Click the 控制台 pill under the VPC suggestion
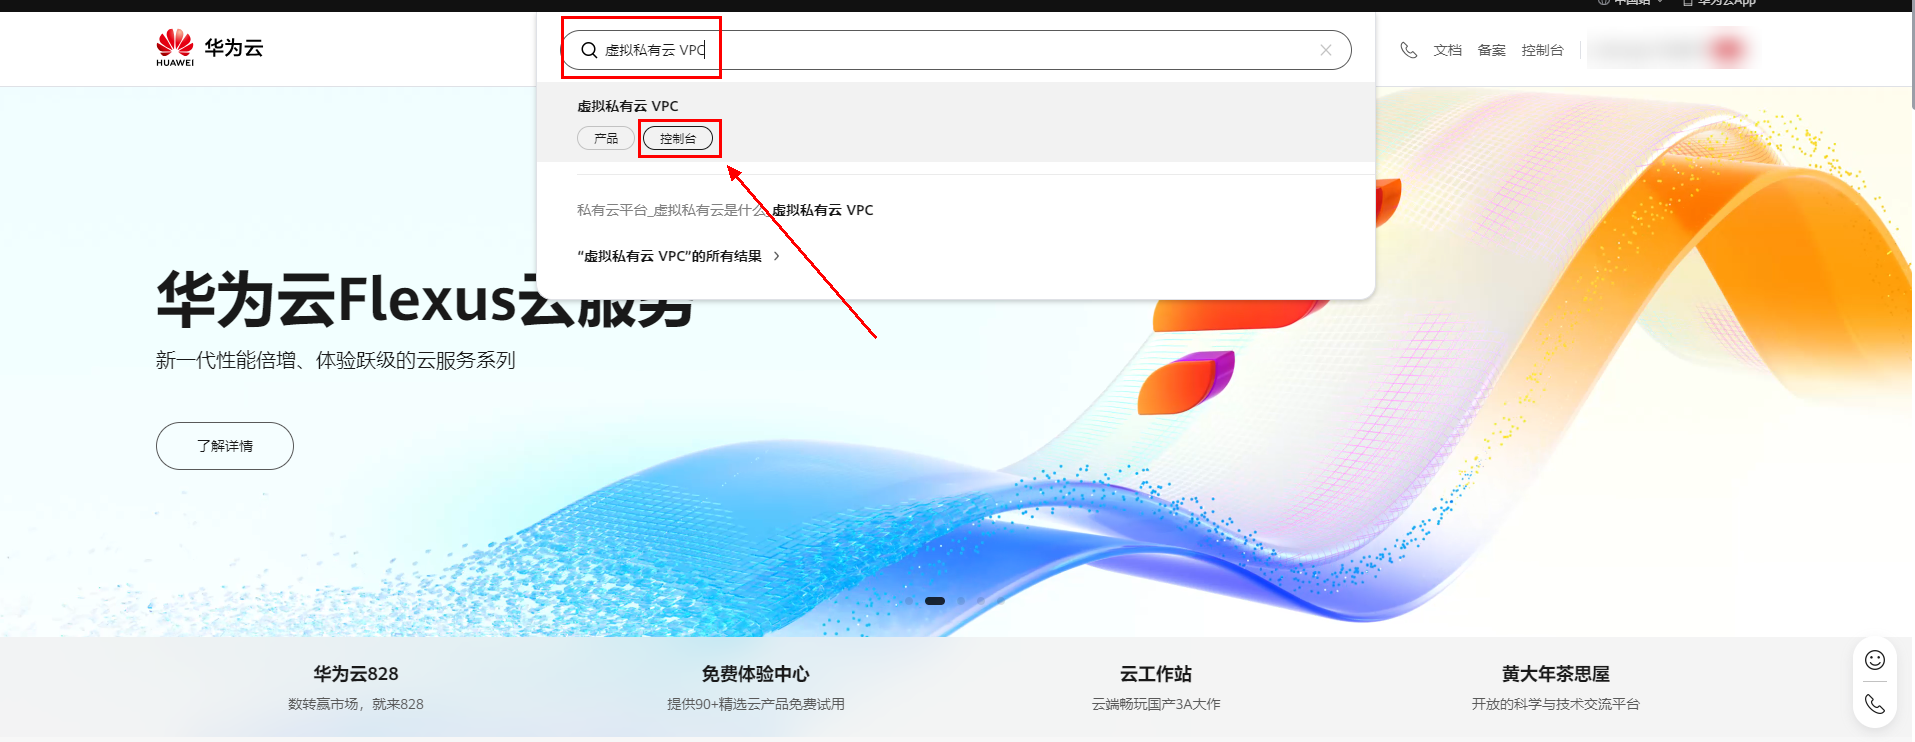 tap(678, 138)
